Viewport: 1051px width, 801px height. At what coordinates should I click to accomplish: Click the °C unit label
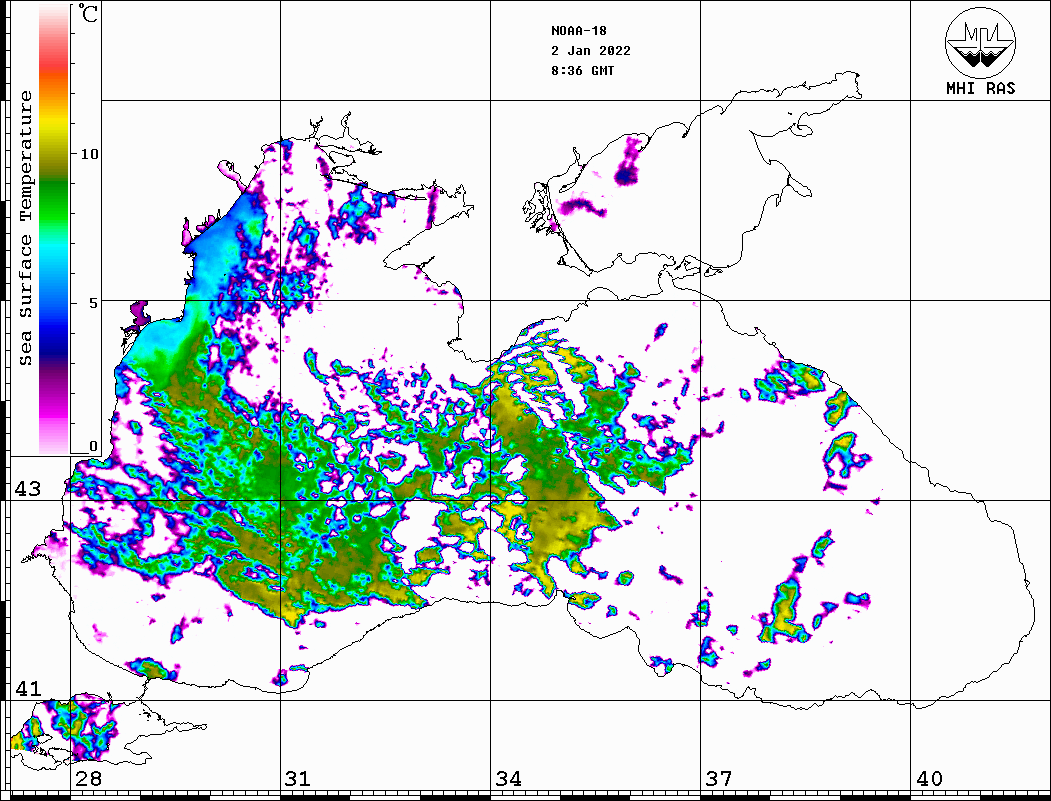(x=88, y=13)
